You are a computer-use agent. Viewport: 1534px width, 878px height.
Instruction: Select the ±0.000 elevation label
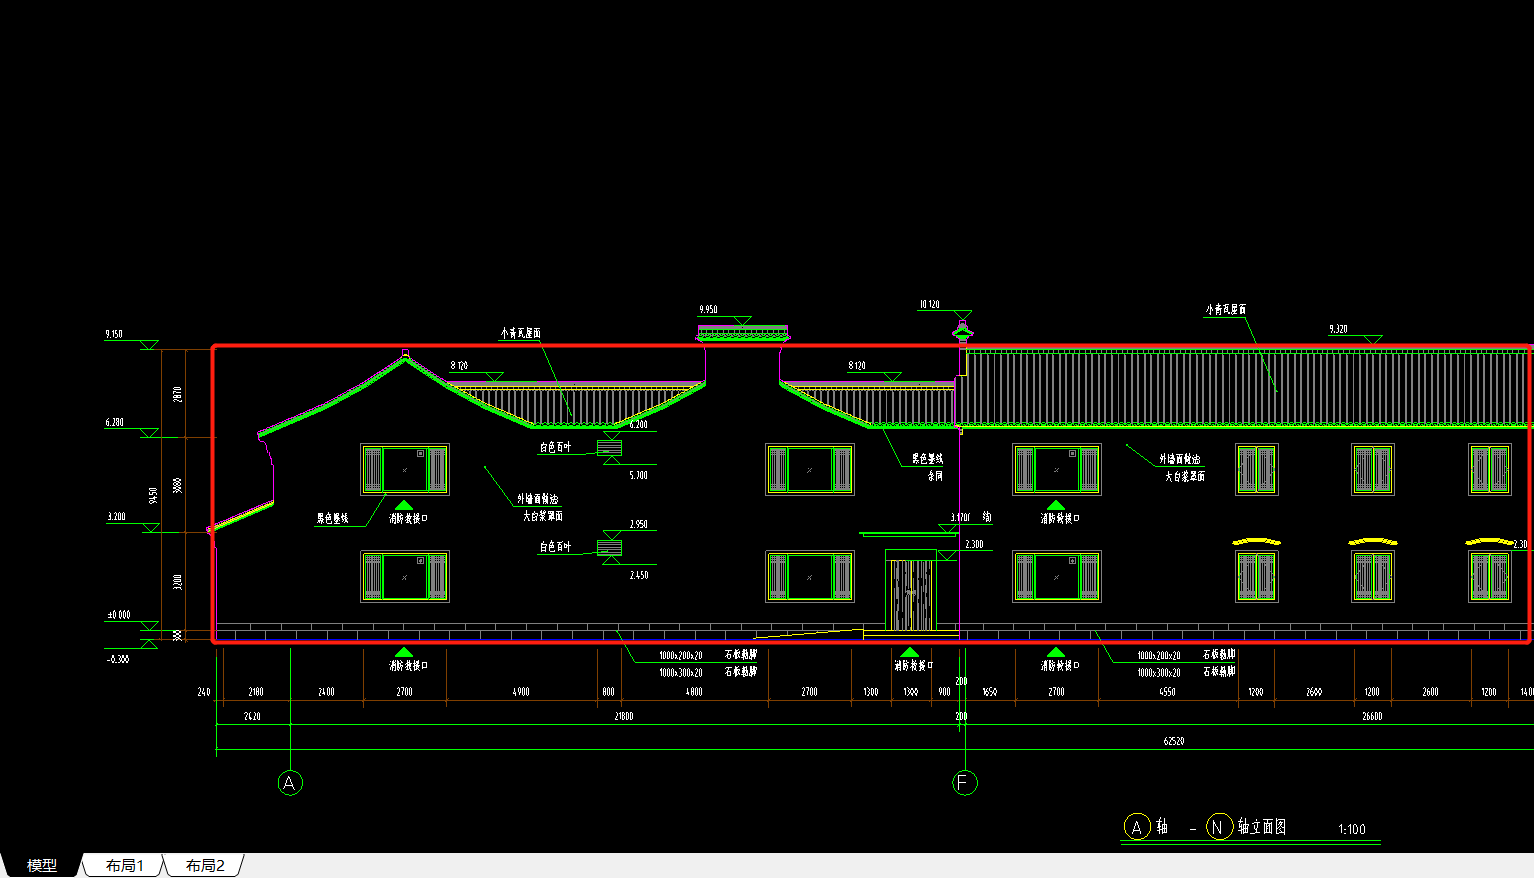click(x=118, y=614)
